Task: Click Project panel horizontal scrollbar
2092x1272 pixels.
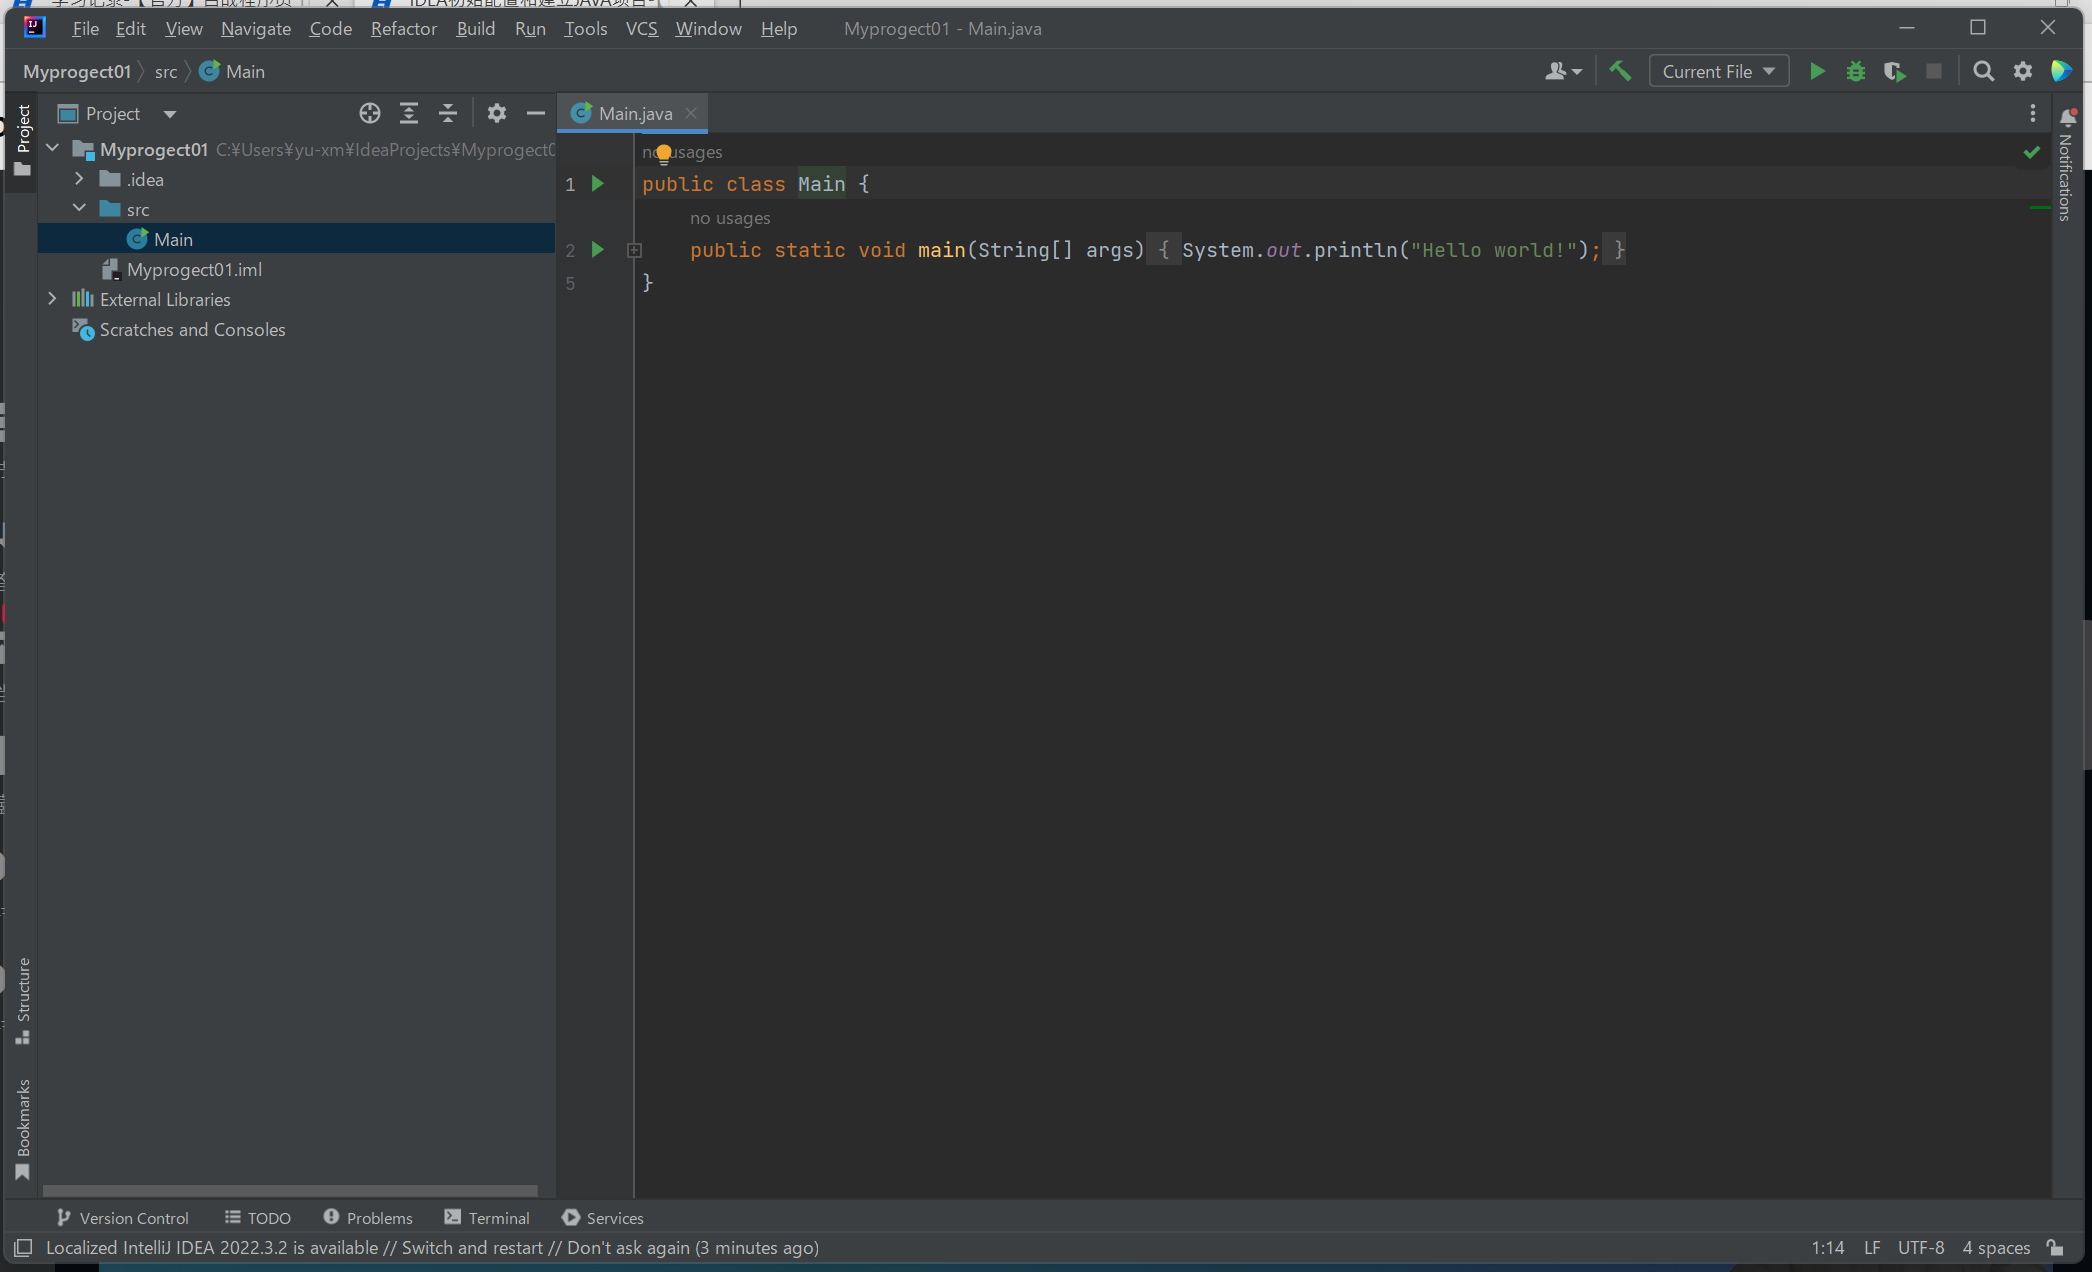Action: [x=290, y=1190]
